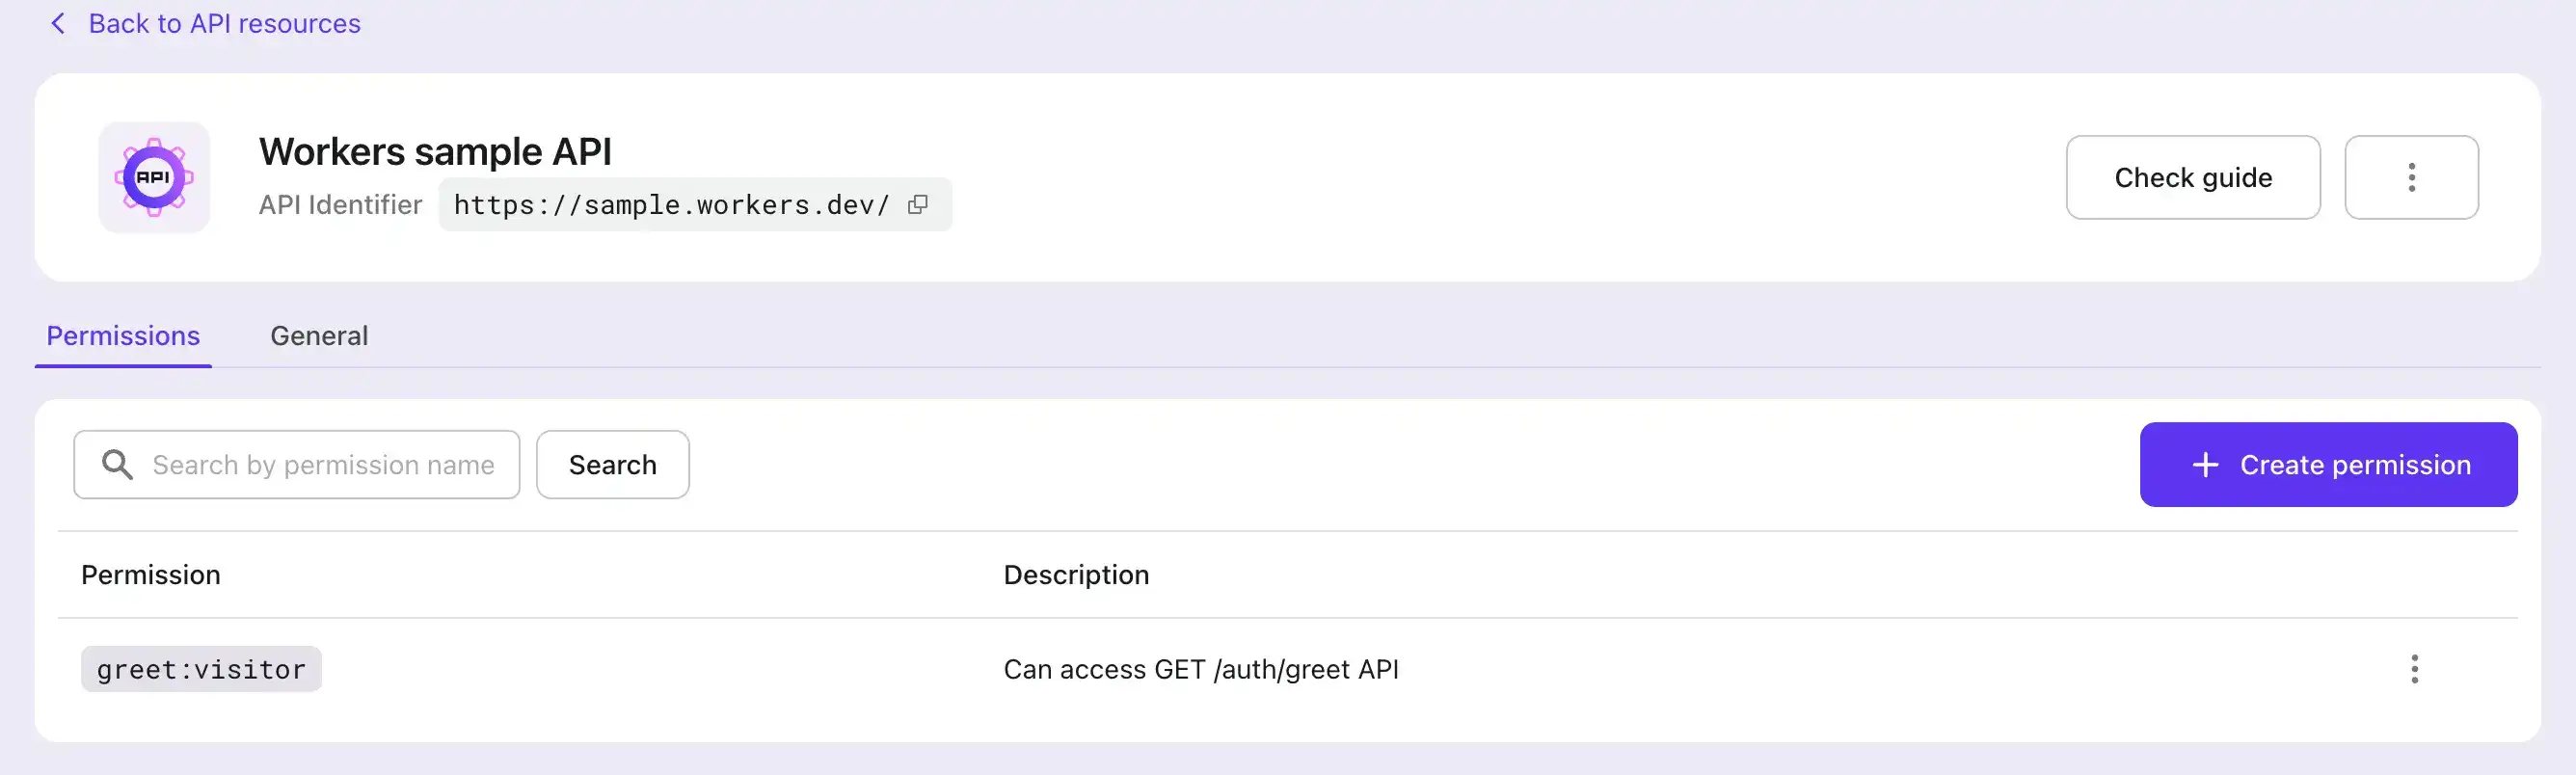Switch to the Permissions tab

[x=123, y=336]
